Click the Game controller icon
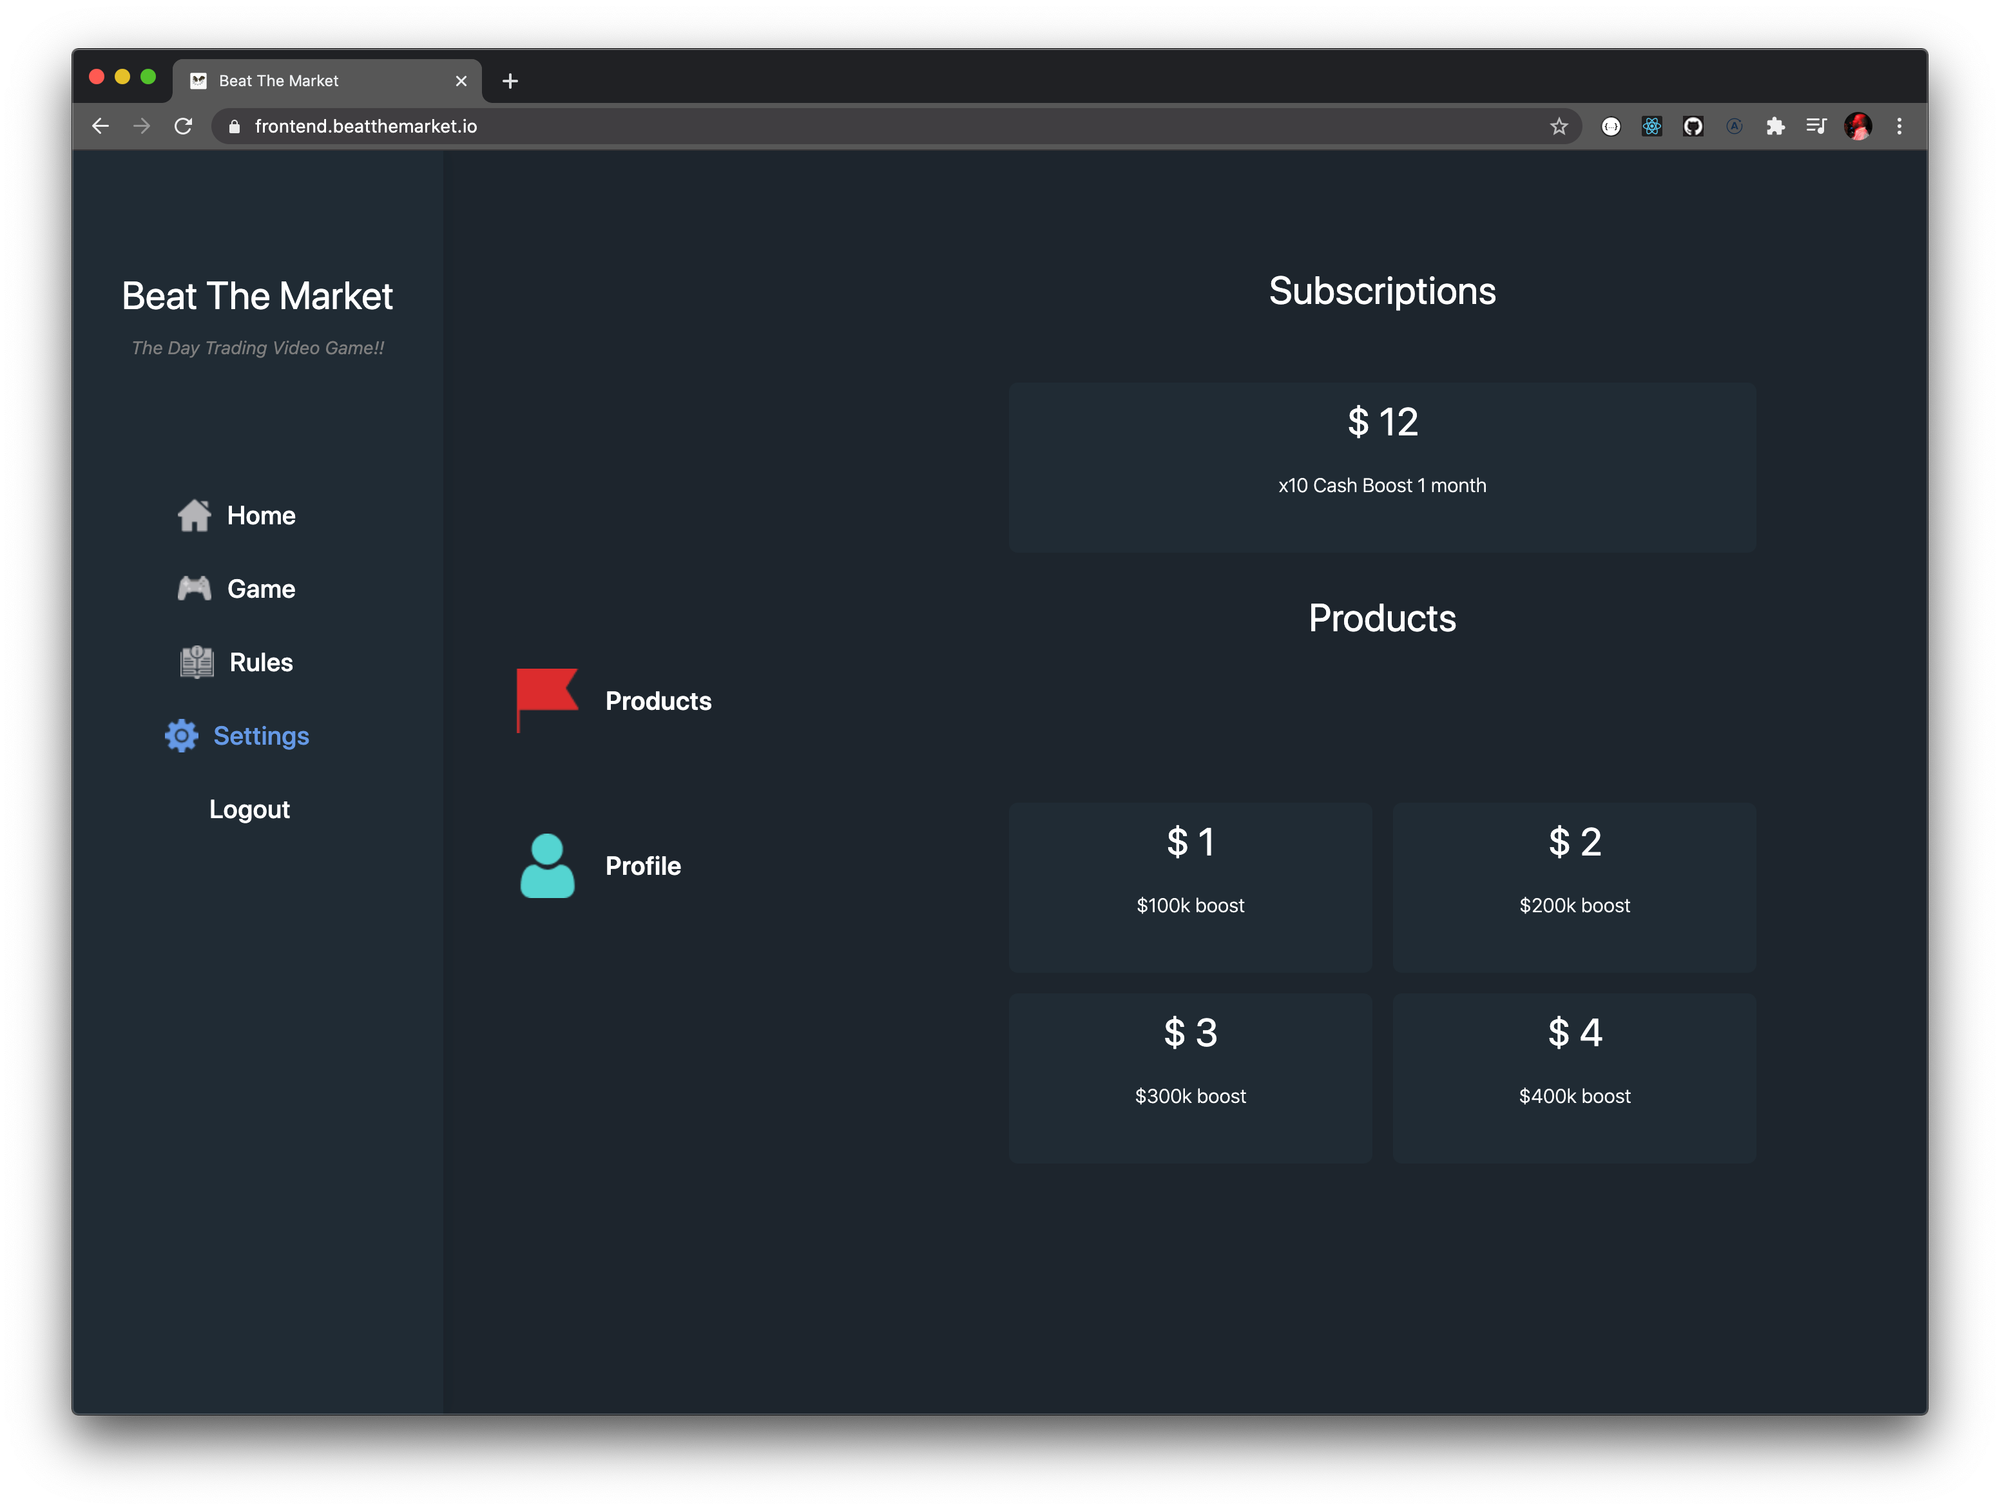 click(x=194, y=588)
